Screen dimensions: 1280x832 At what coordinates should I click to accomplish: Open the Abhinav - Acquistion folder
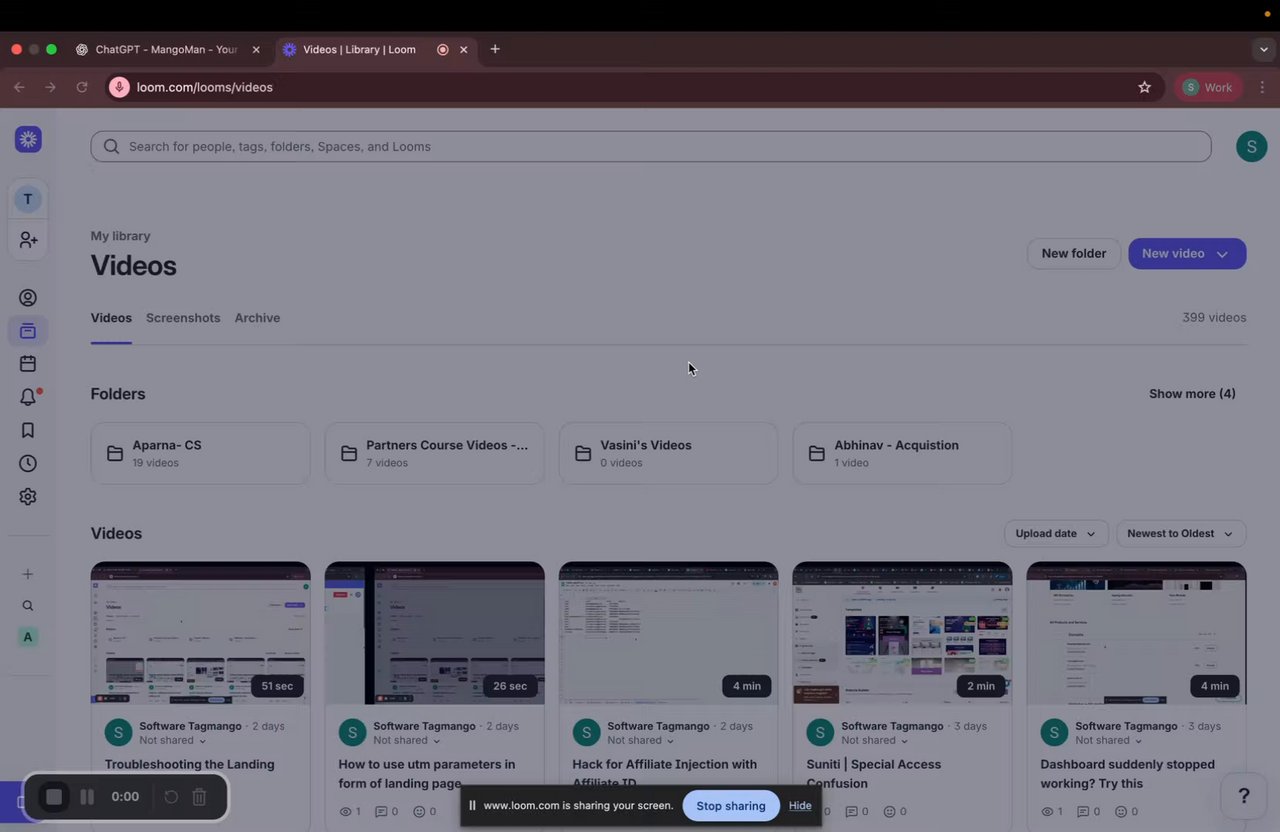point(902,453)
